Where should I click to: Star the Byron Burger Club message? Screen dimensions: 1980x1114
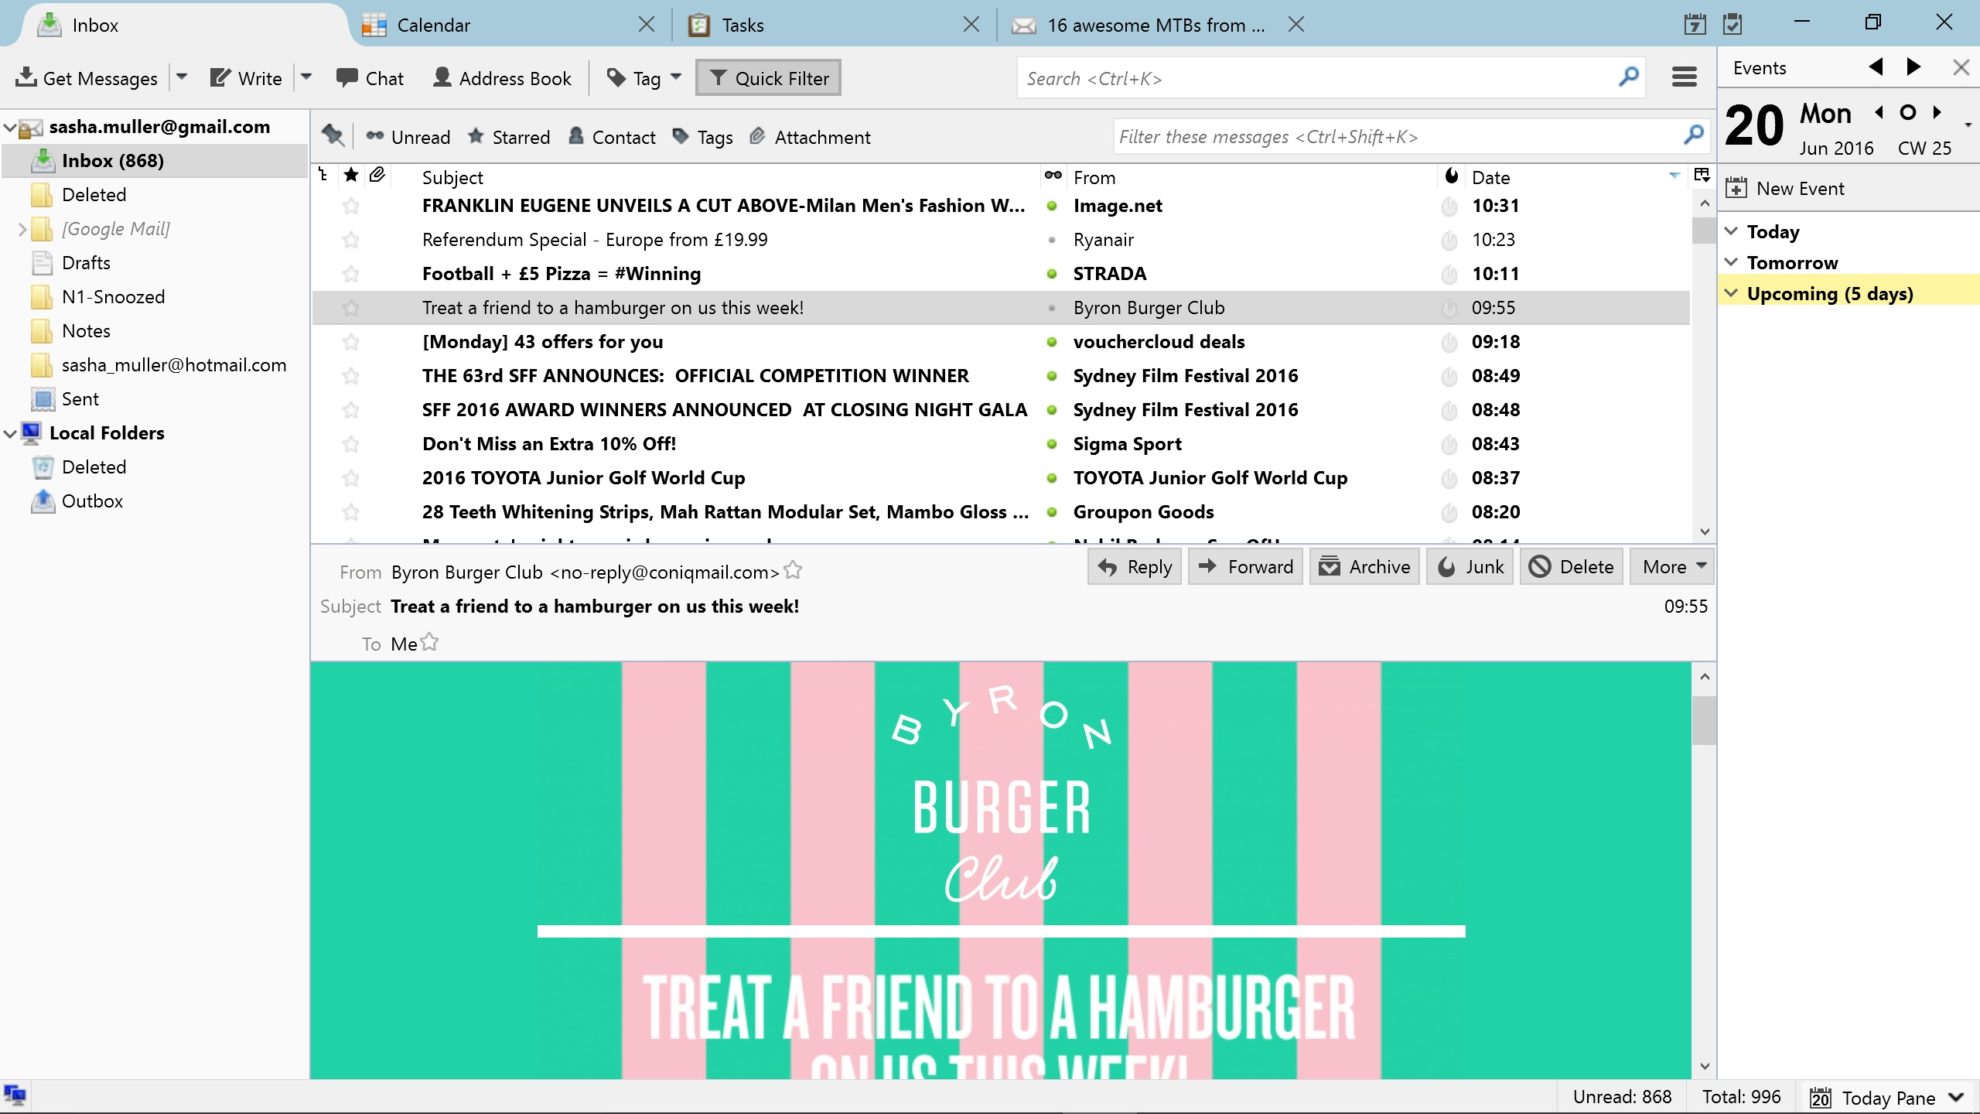point(350,308)
